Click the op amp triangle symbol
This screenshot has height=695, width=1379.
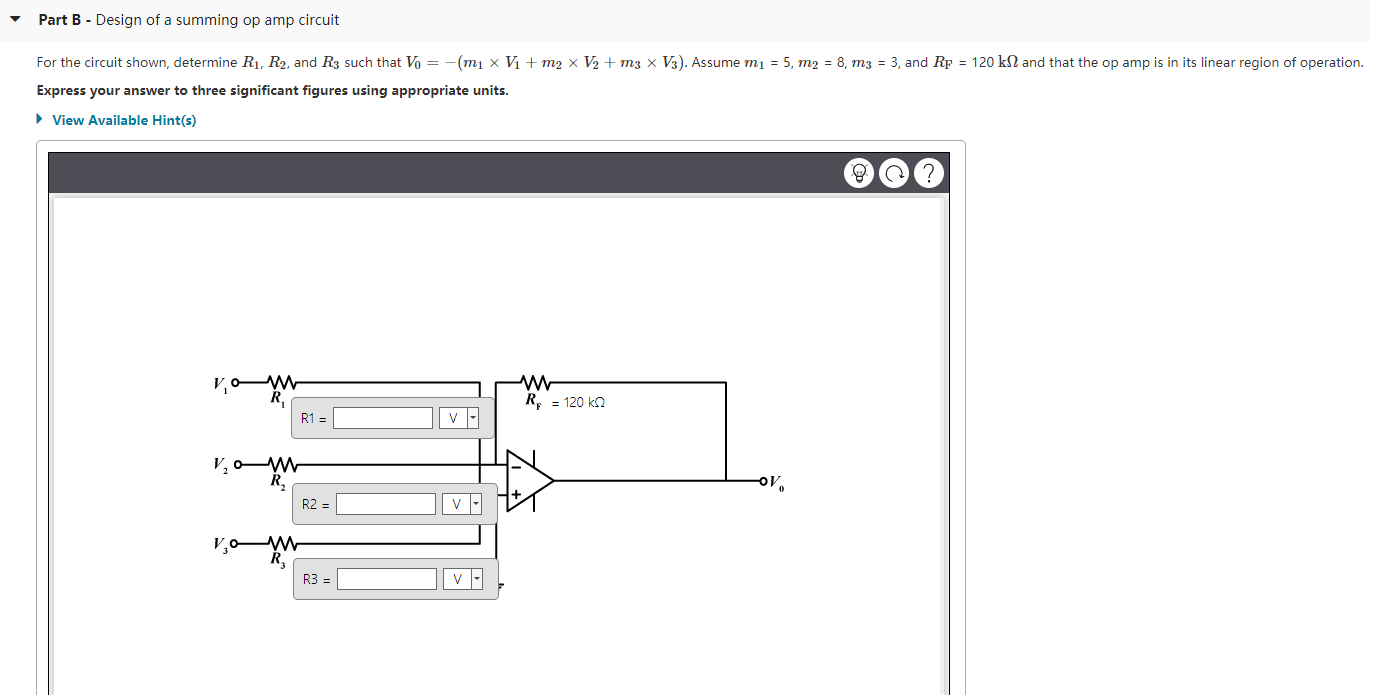pos(524,481)
